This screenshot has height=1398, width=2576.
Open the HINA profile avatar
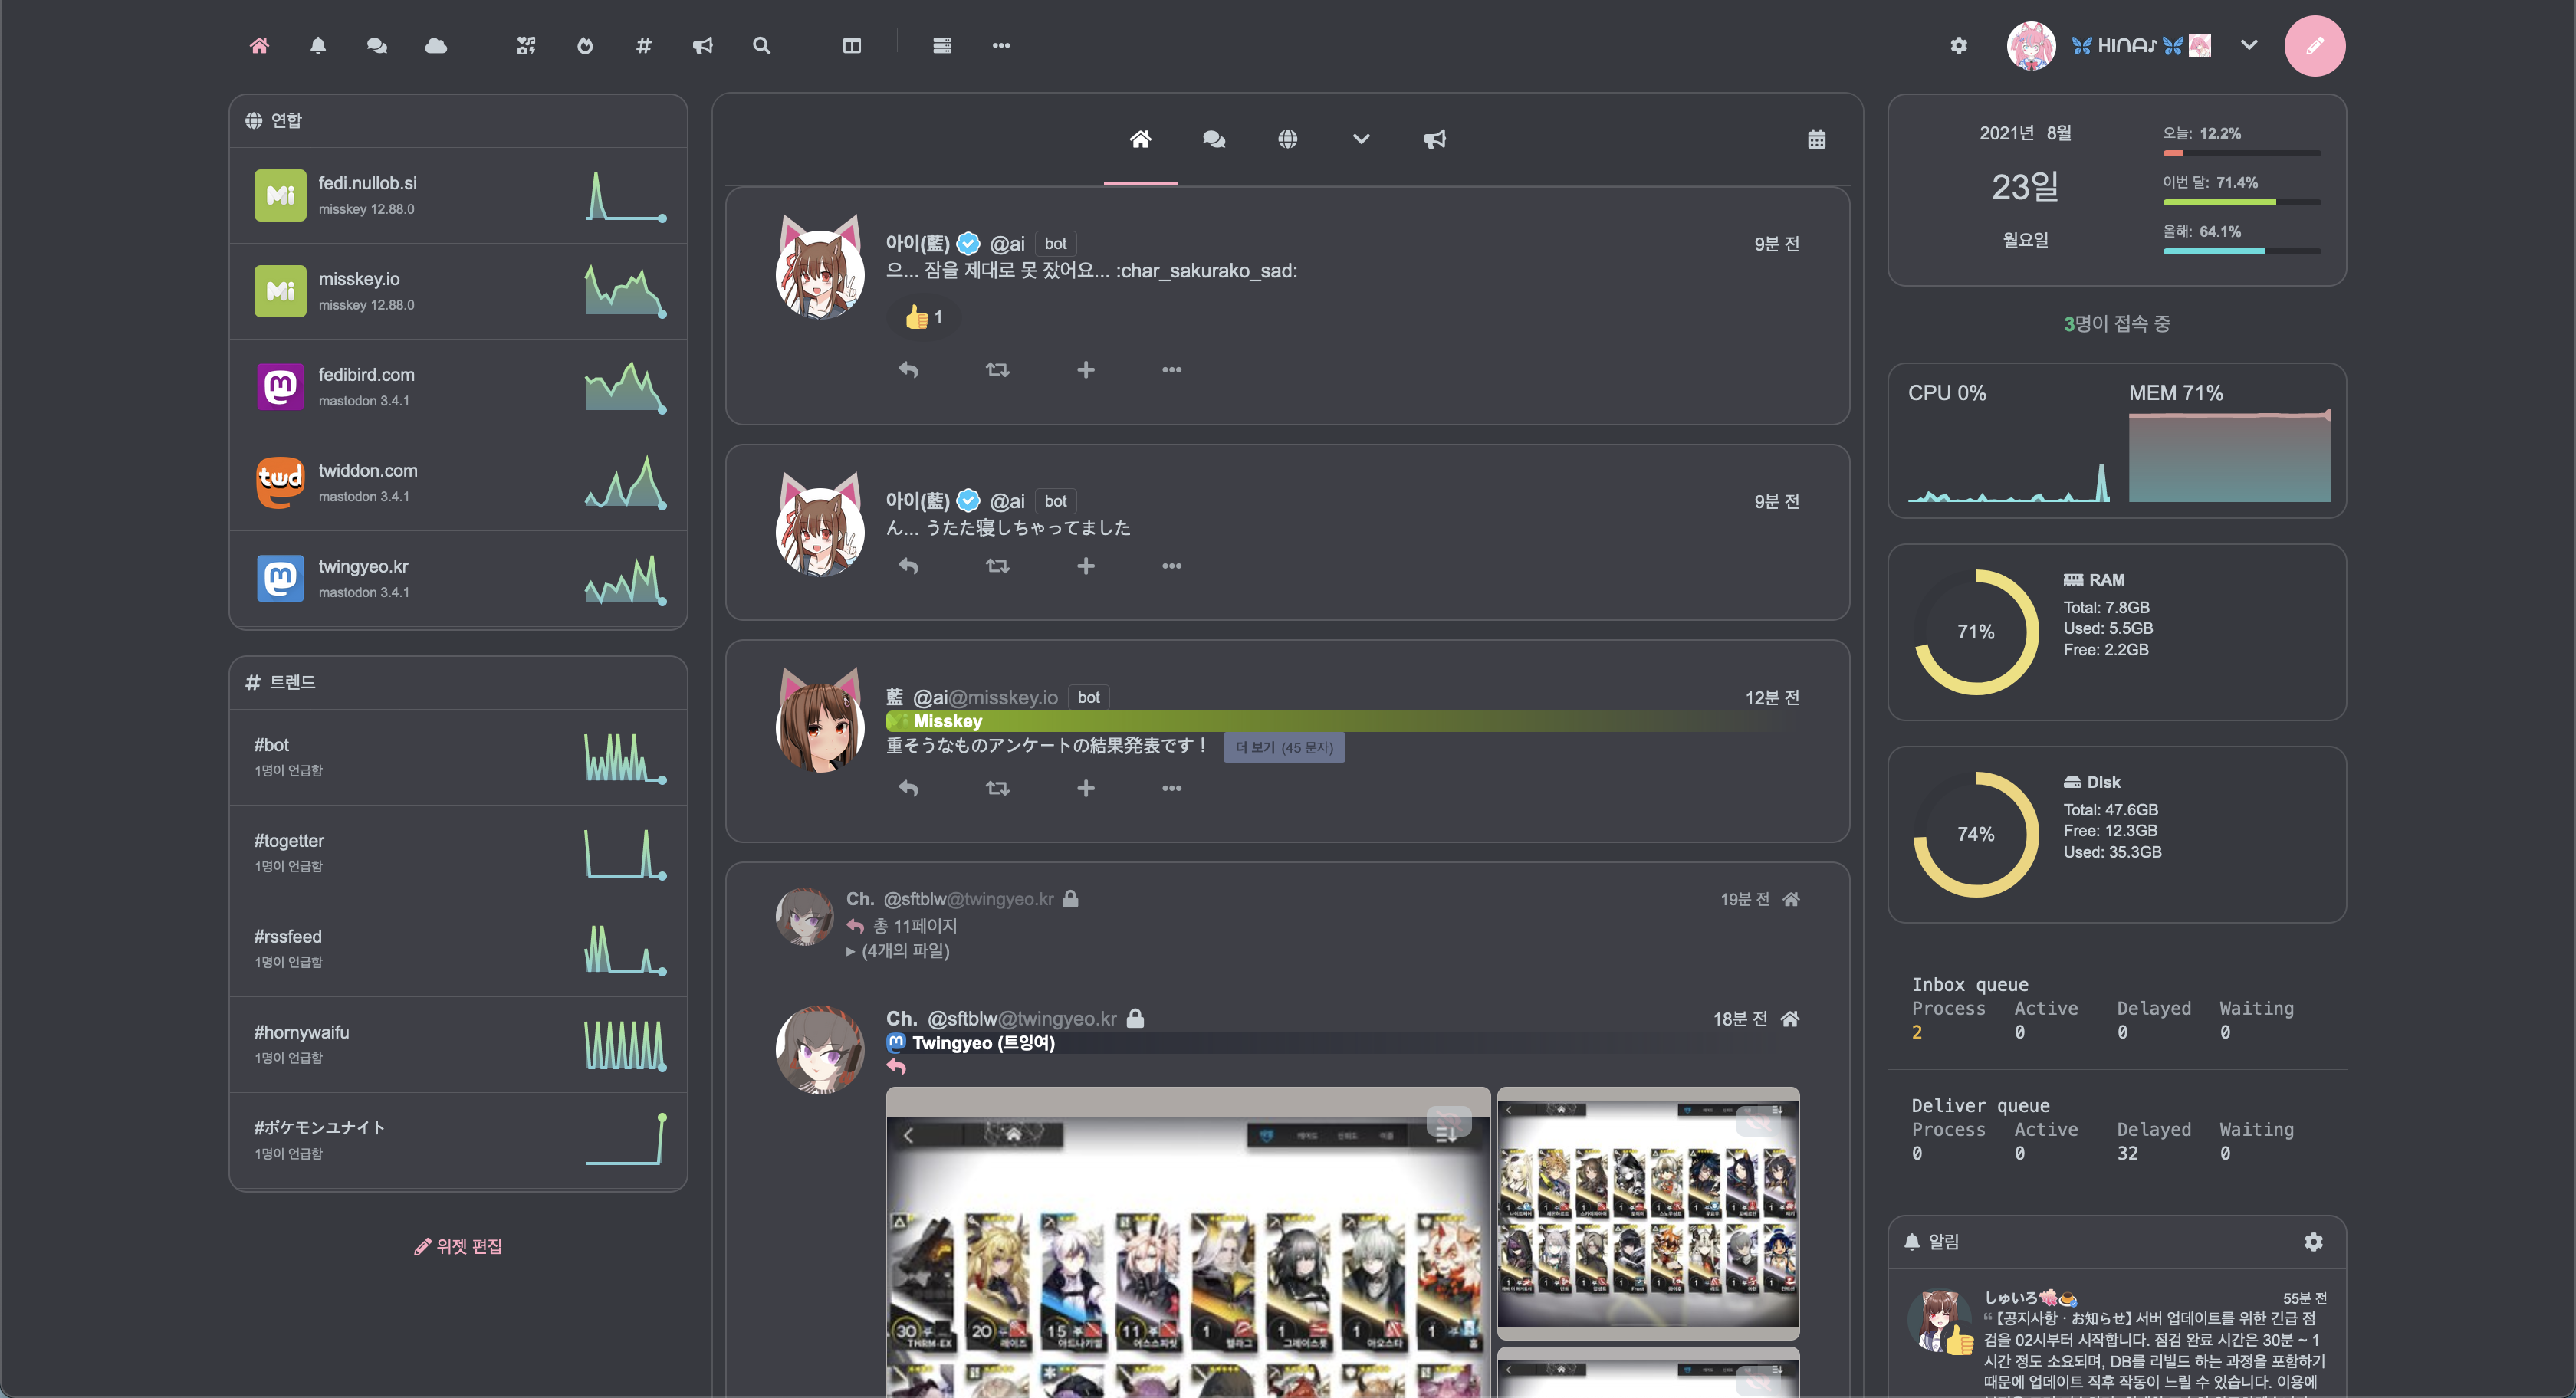pyautogui.click(x=2031, y=46)
